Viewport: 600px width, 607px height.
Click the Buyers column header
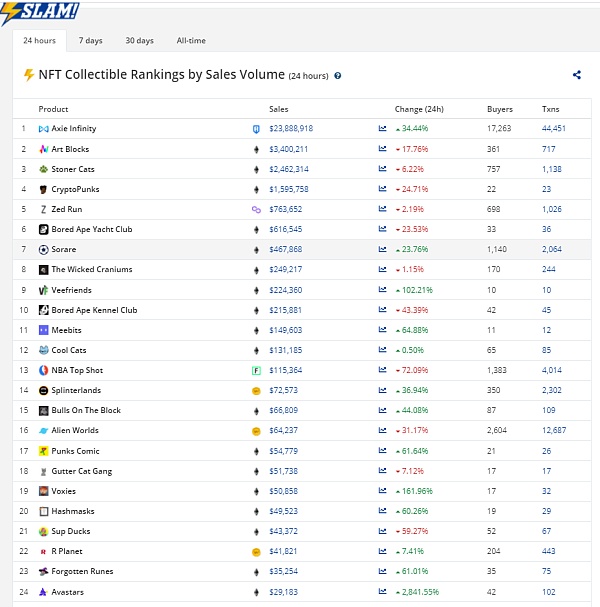point(500,109)
